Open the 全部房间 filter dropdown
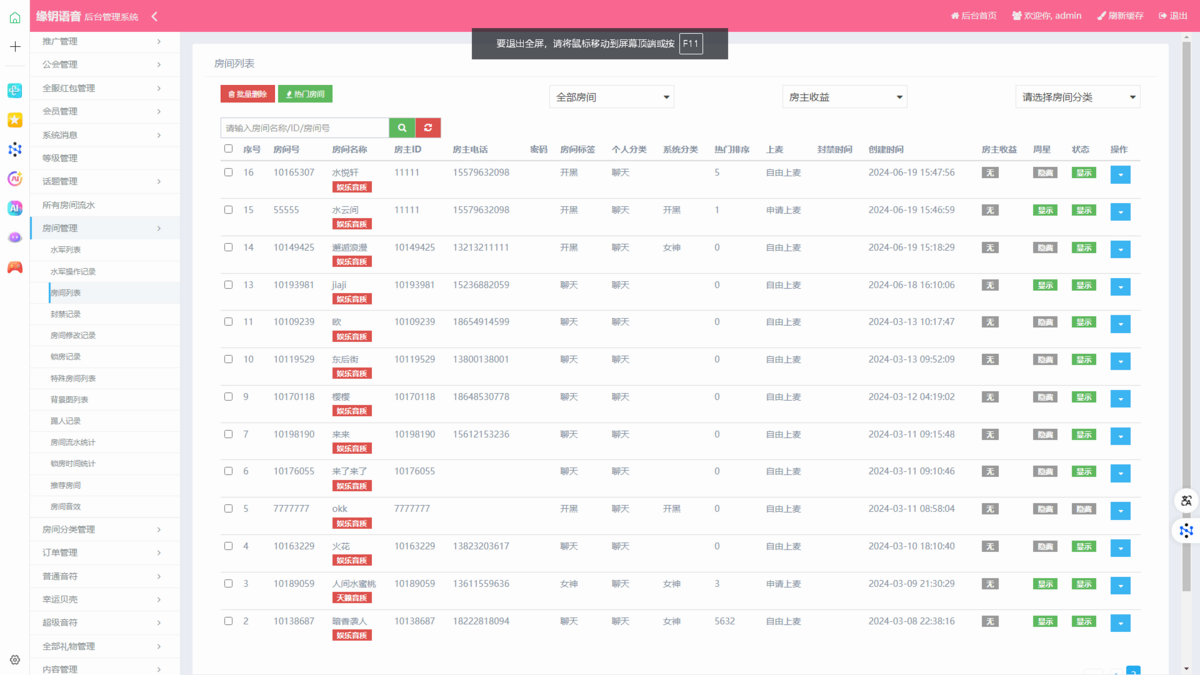Viewport: 1200px width, 675px height. click(x=612, y=97)
